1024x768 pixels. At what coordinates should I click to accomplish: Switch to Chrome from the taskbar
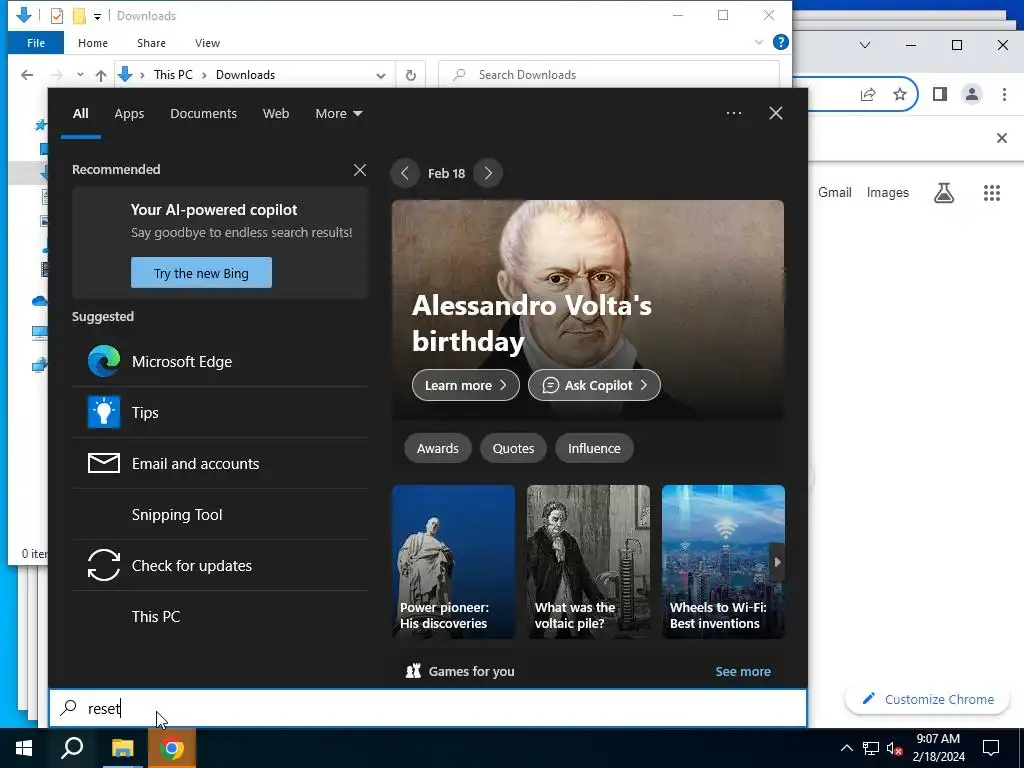tap(172, 748)
